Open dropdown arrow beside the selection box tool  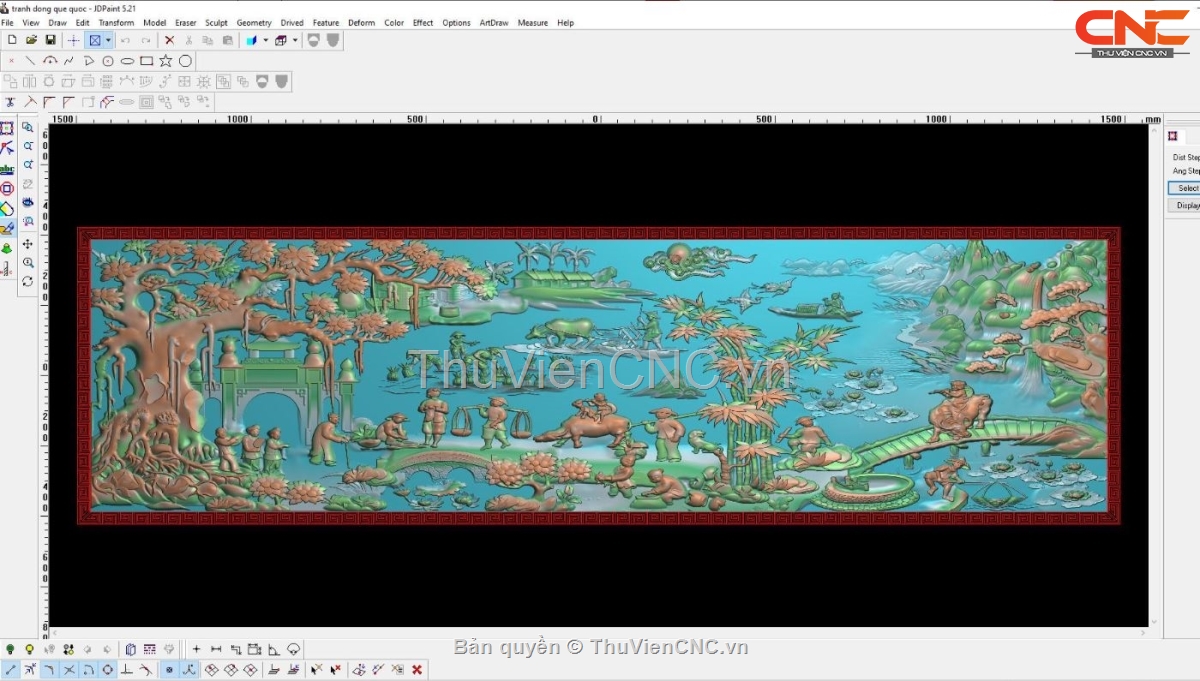tap(108, 40)
